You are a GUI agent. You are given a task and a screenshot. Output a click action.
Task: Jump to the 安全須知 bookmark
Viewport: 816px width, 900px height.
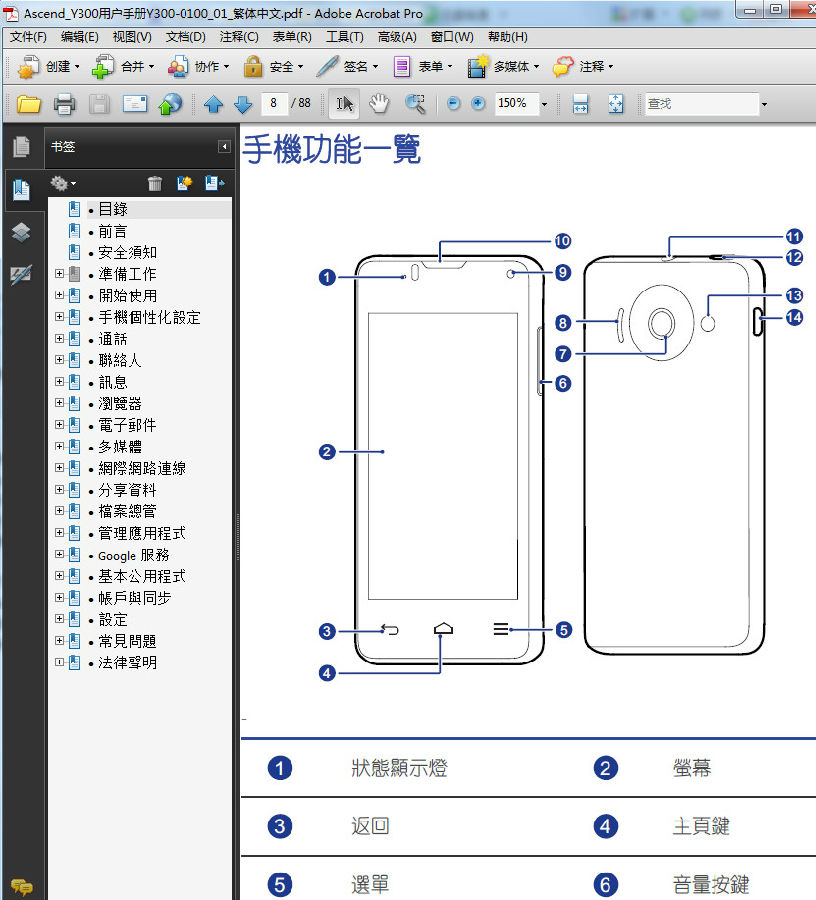tap(127, 252)
